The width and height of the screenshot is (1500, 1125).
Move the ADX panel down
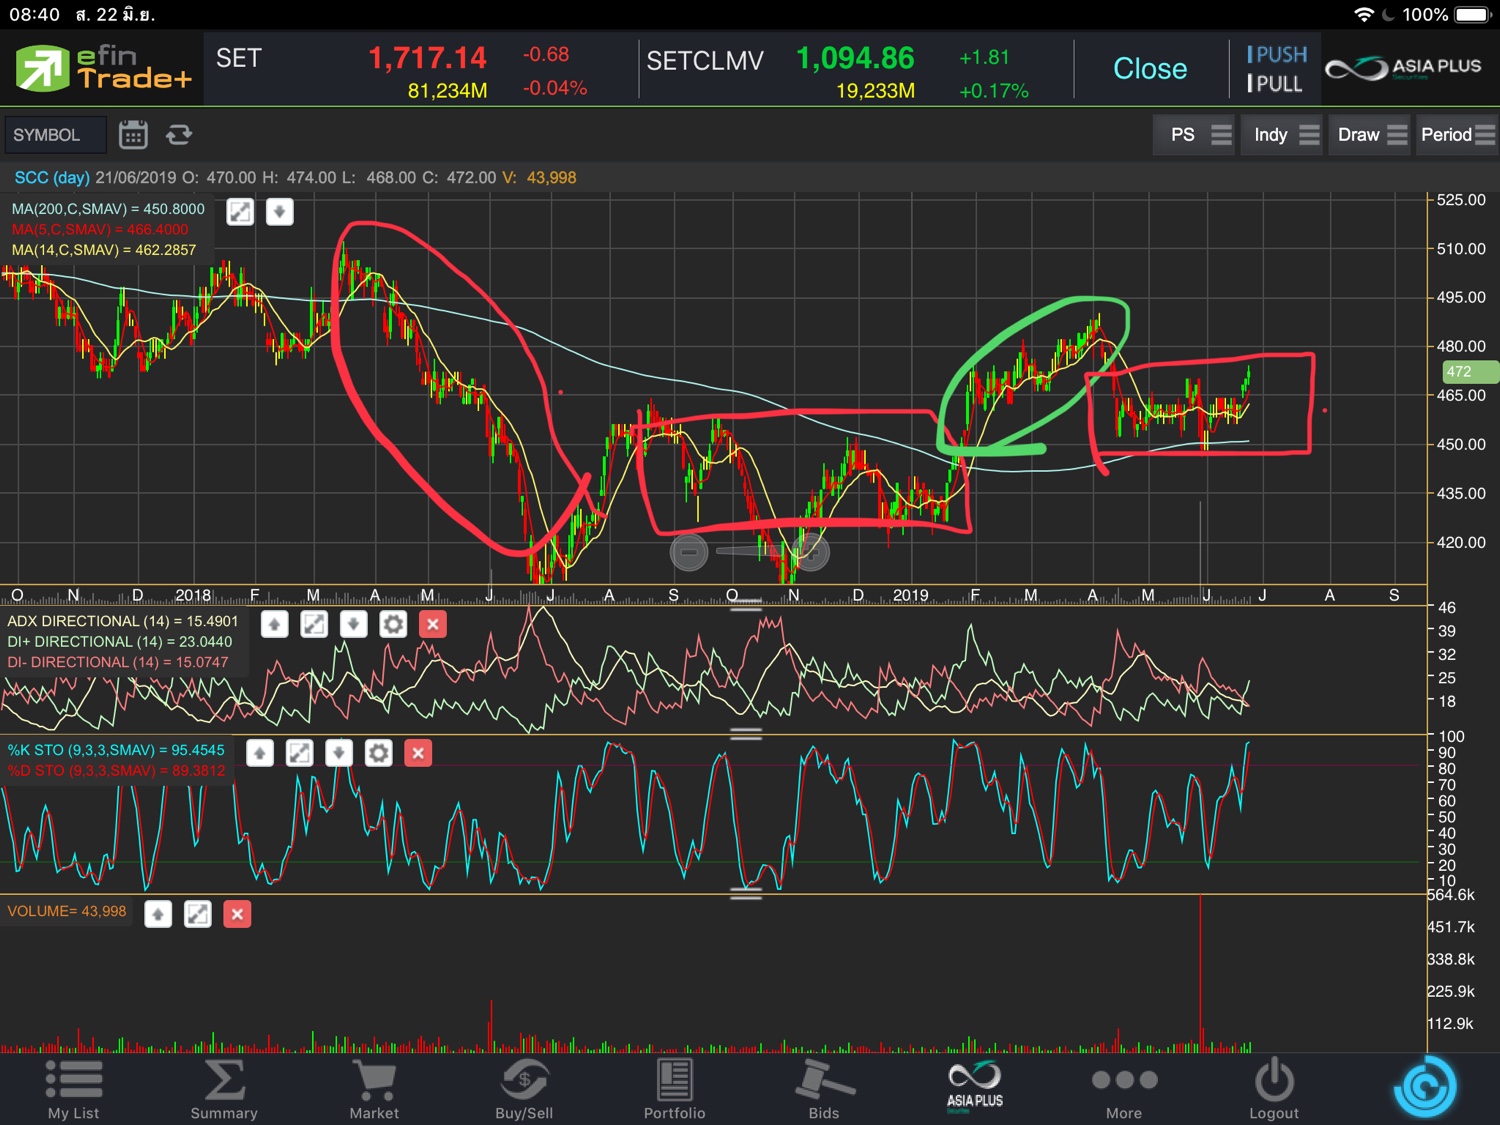click(x=353, y=625)
